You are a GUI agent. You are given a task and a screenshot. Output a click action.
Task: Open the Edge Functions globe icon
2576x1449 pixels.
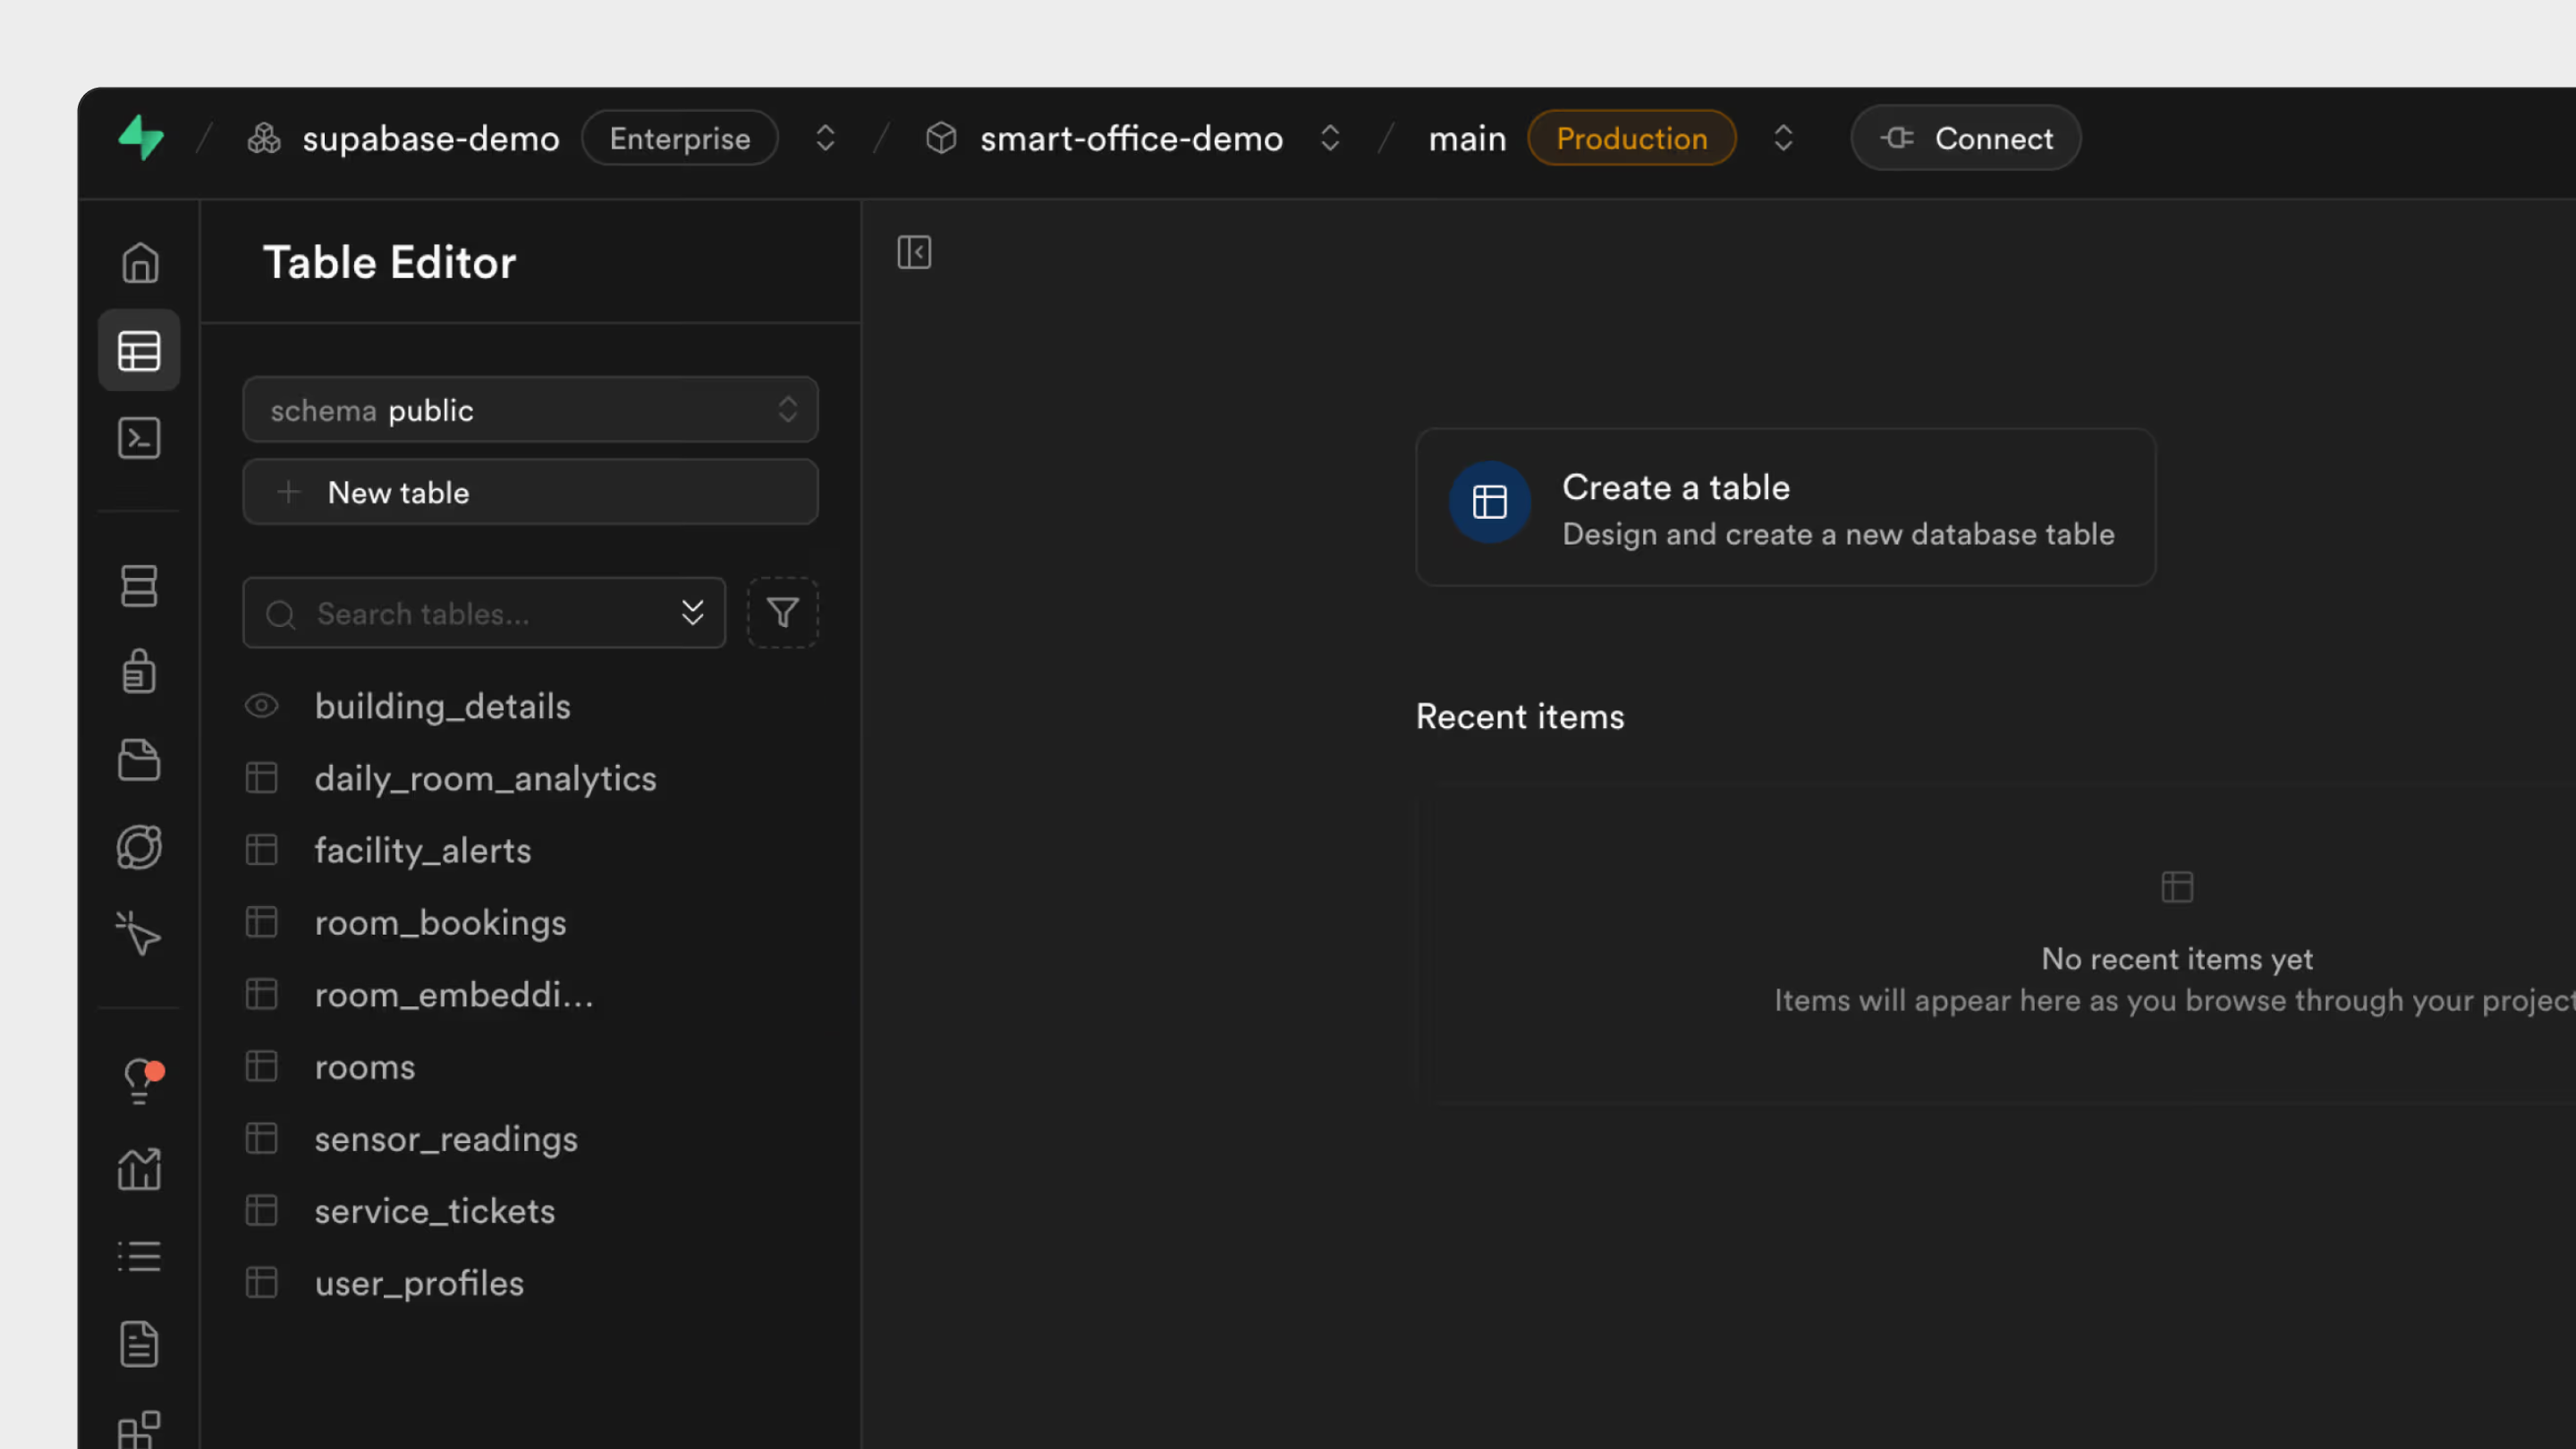click(x=139, y=847)
